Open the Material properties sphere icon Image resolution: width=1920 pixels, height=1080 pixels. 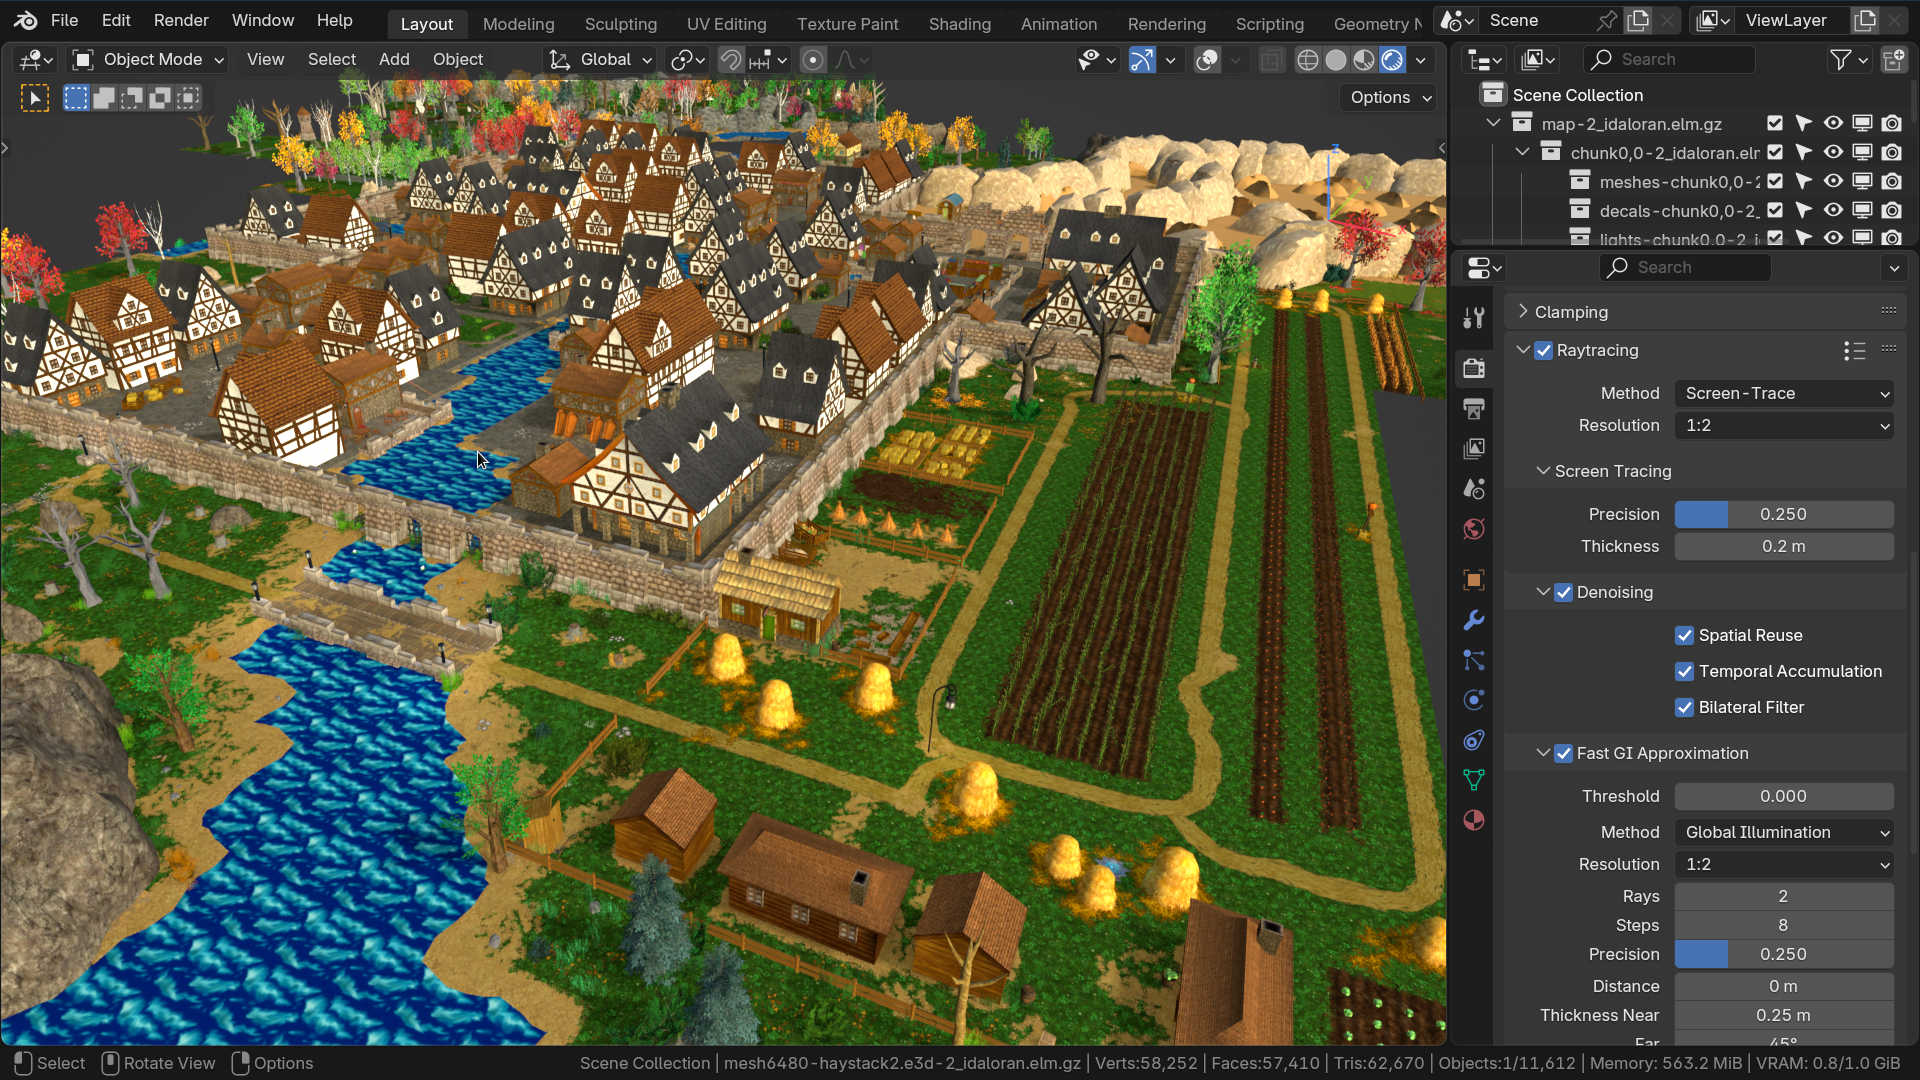coord(1474,820)
